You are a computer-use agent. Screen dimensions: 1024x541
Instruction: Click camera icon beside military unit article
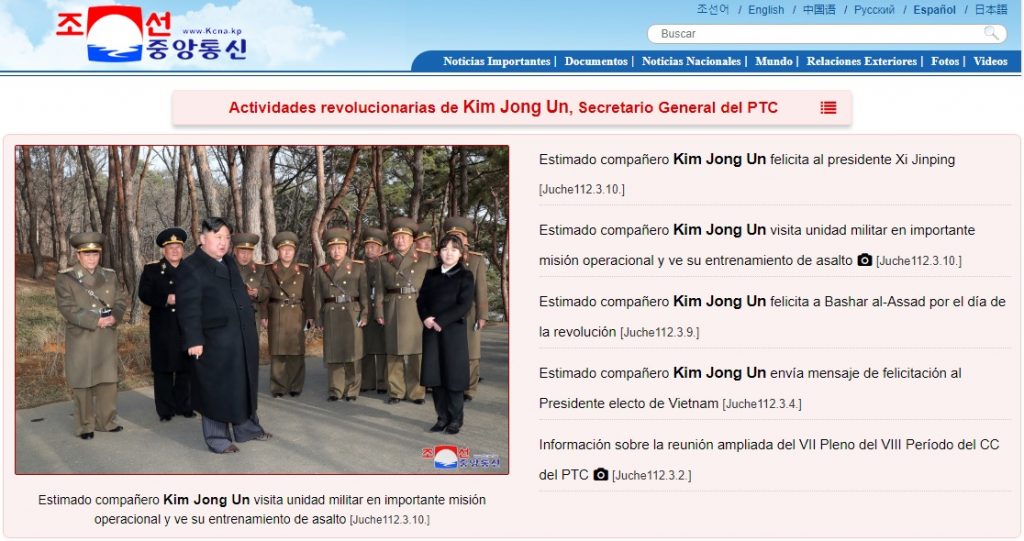coord(865,259)
